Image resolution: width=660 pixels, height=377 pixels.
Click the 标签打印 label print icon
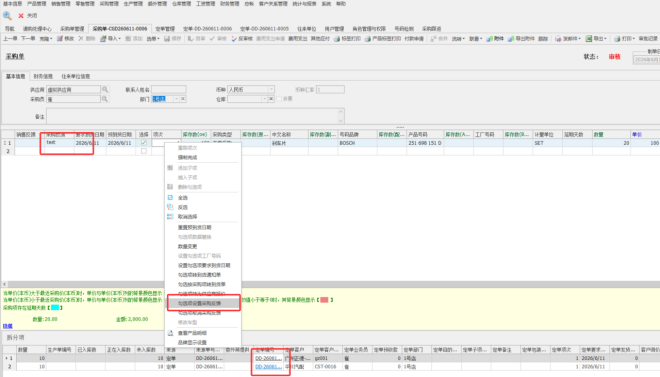click(x=337, y=38)
